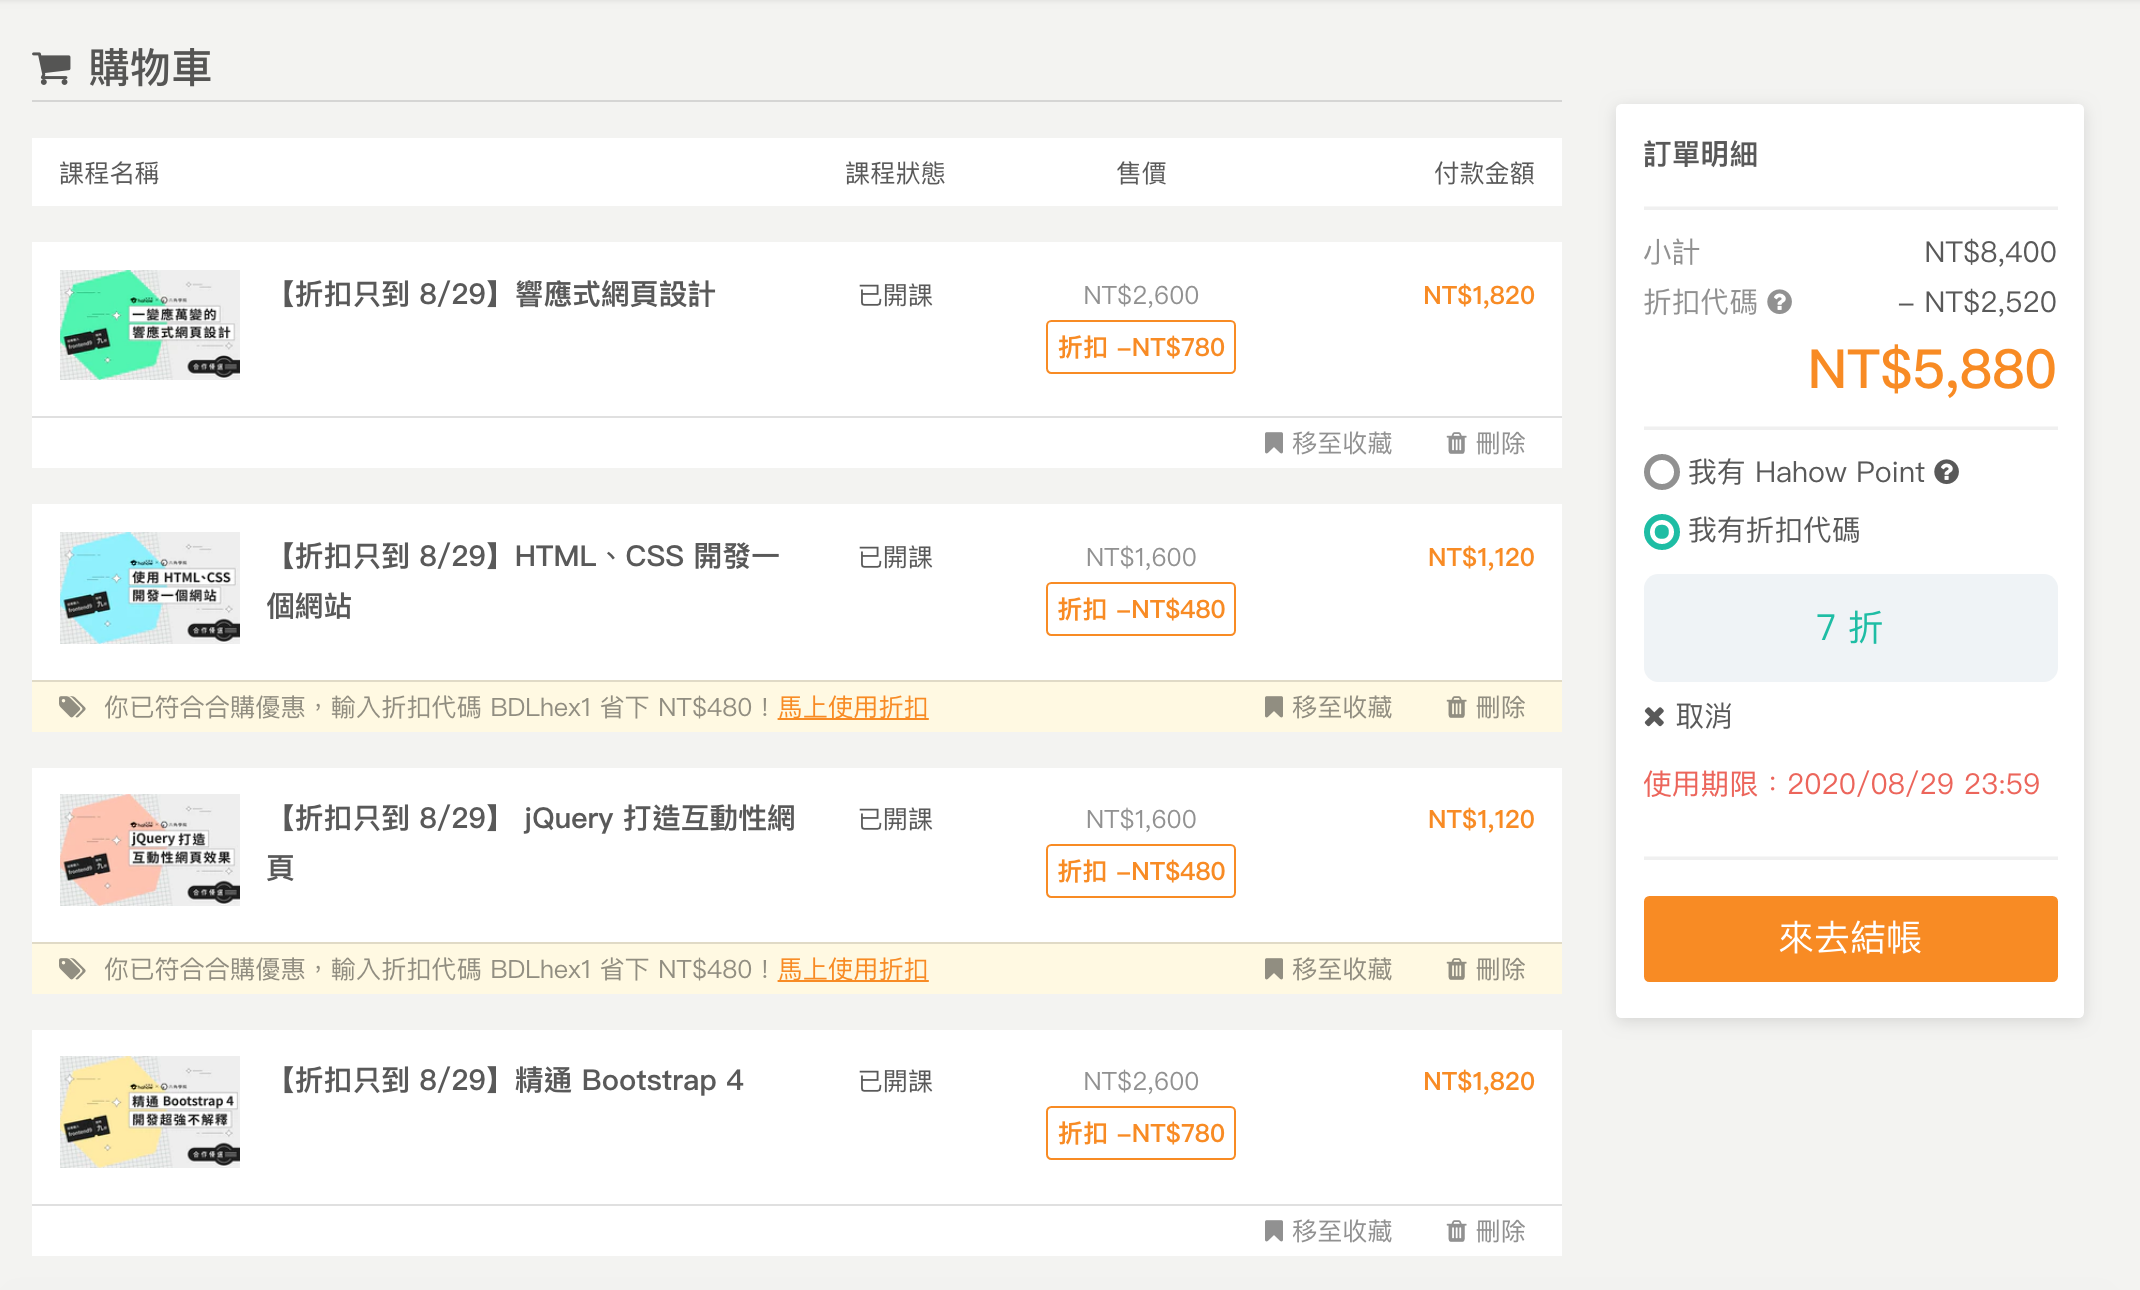This screenshot has height=1290, width=2140.
Task: Click bookmark icon for 響應式網頁設計 course
Action: click(x=1273, y=443)
